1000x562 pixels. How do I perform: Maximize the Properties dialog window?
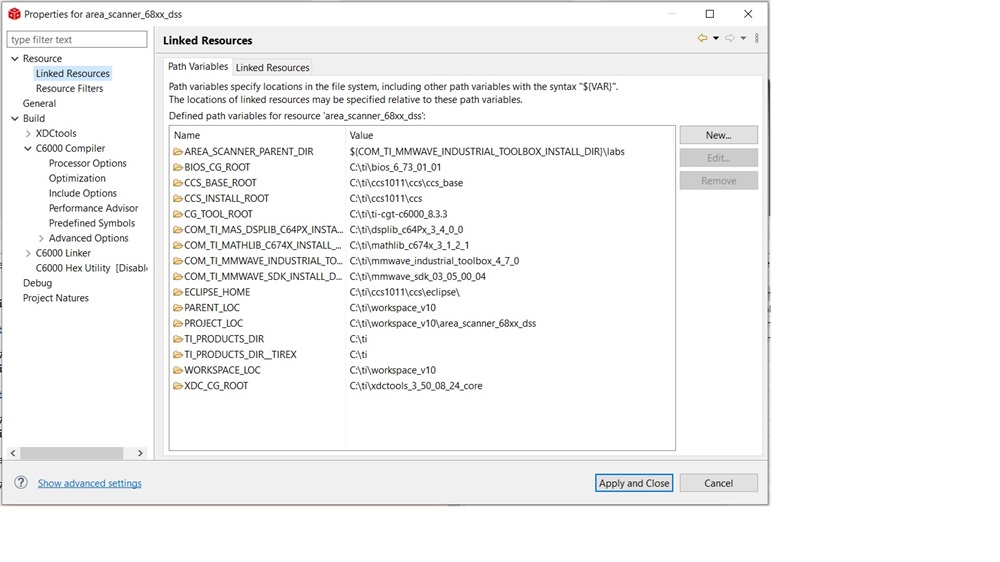point(709,13)
